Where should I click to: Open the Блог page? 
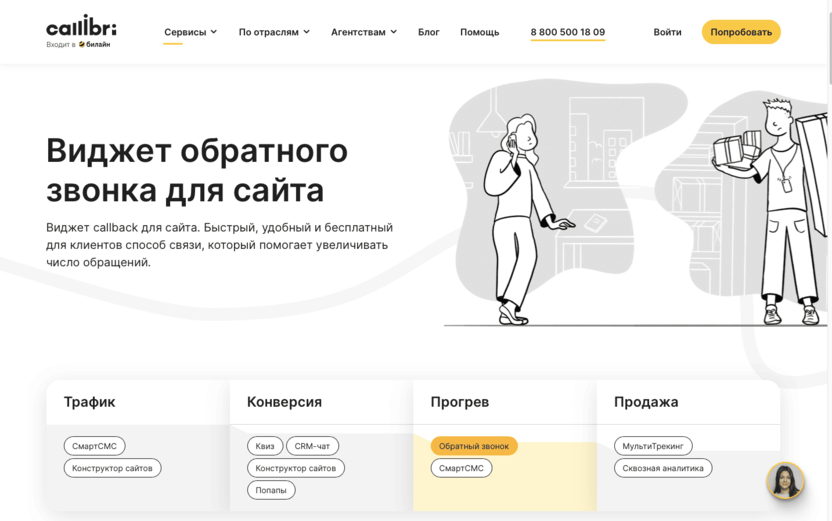(428, 32)
